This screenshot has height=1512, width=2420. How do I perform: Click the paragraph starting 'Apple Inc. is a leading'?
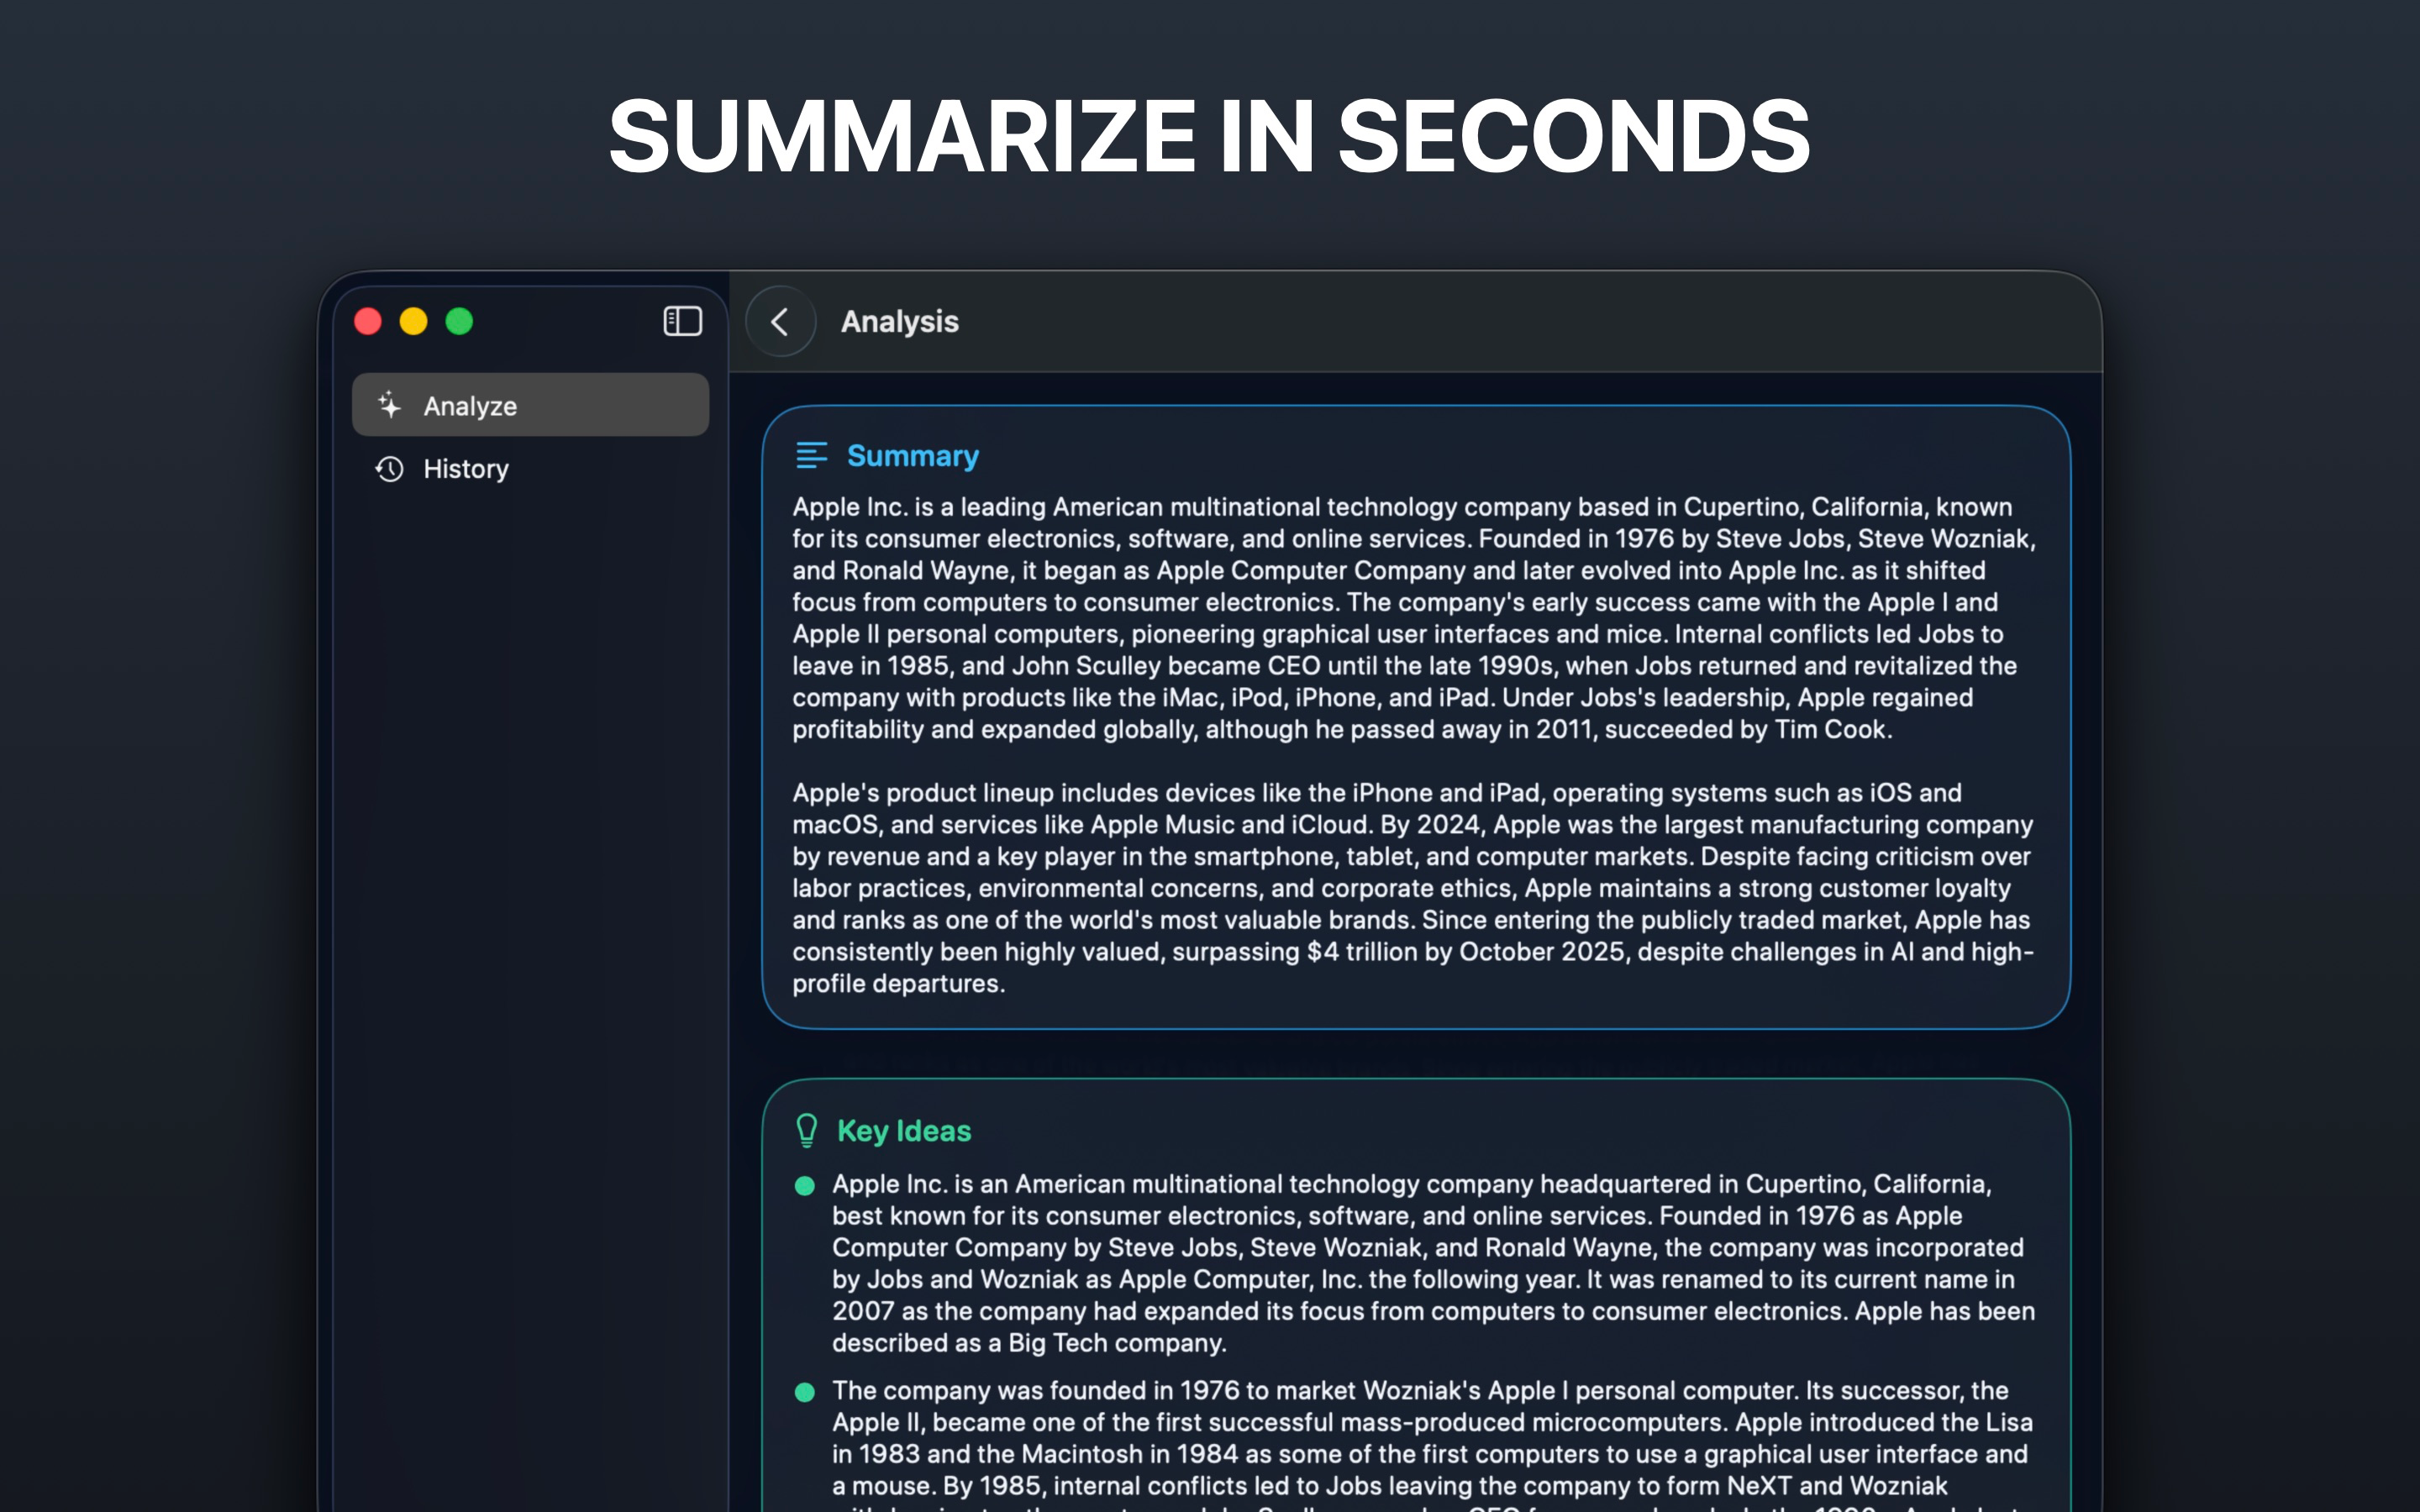point(1414,618)
